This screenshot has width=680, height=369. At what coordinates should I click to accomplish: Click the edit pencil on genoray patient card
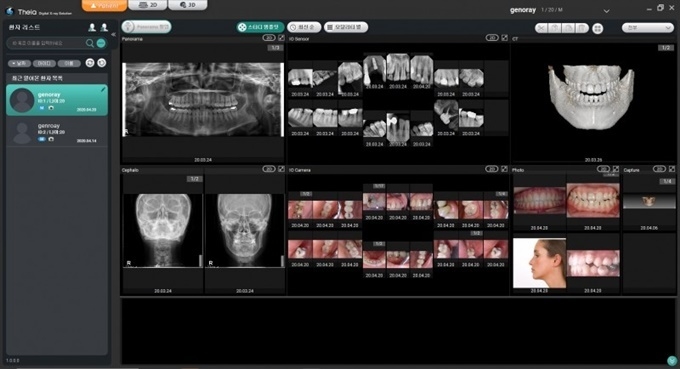click(103, 89)
